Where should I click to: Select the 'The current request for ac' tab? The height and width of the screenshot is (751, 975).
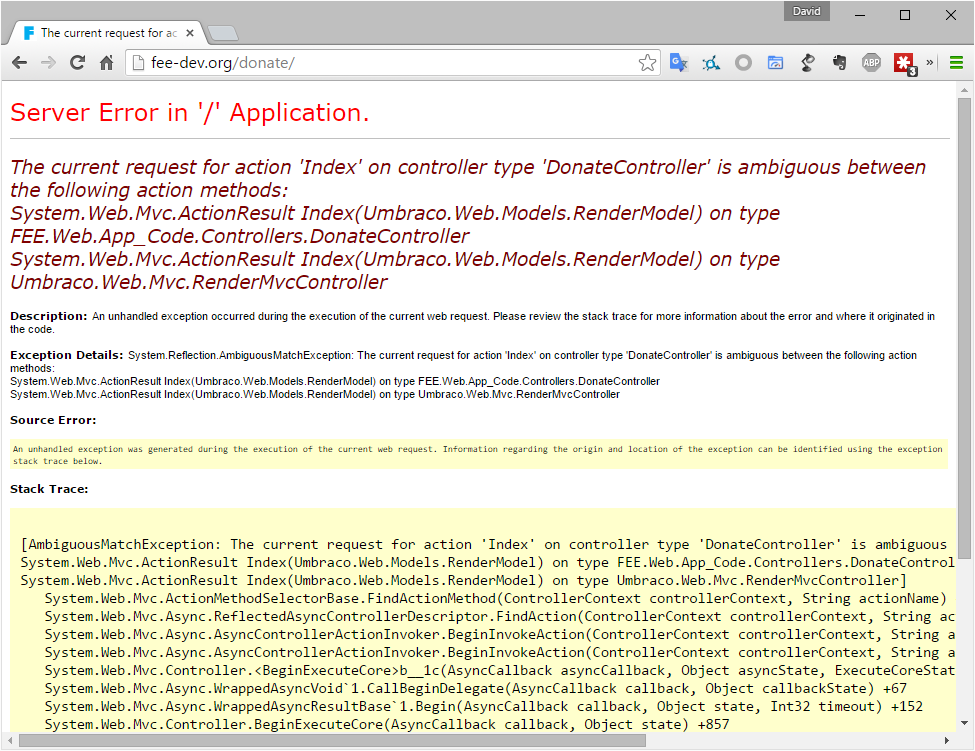click(x=109, y=33)
